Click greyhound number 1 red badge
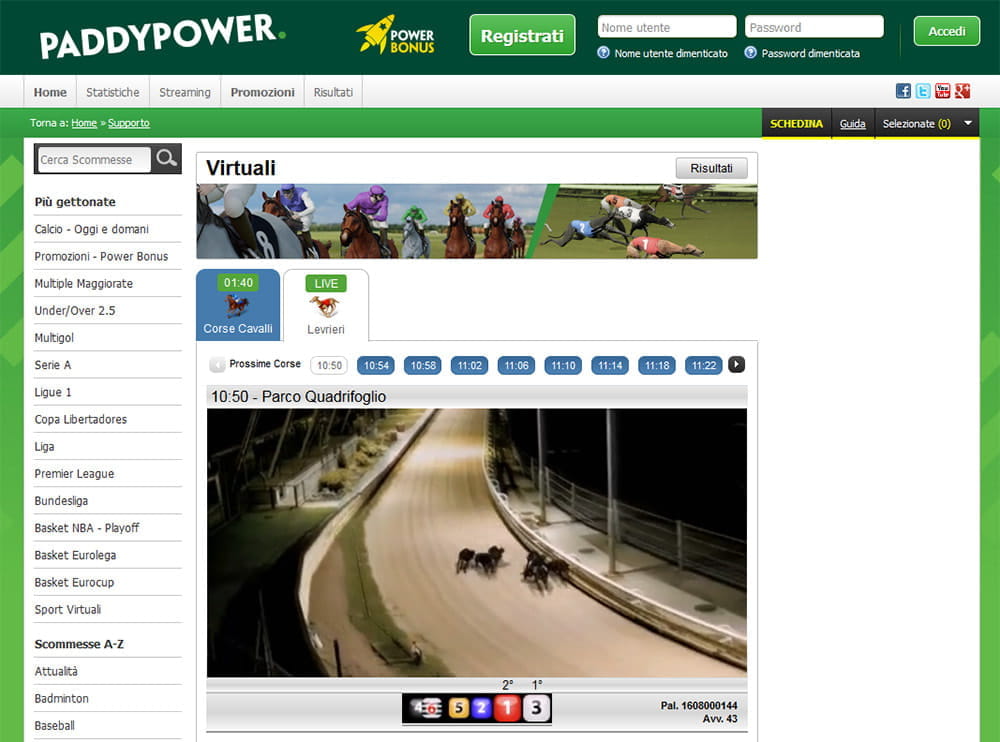 click(x=508, y=708)
